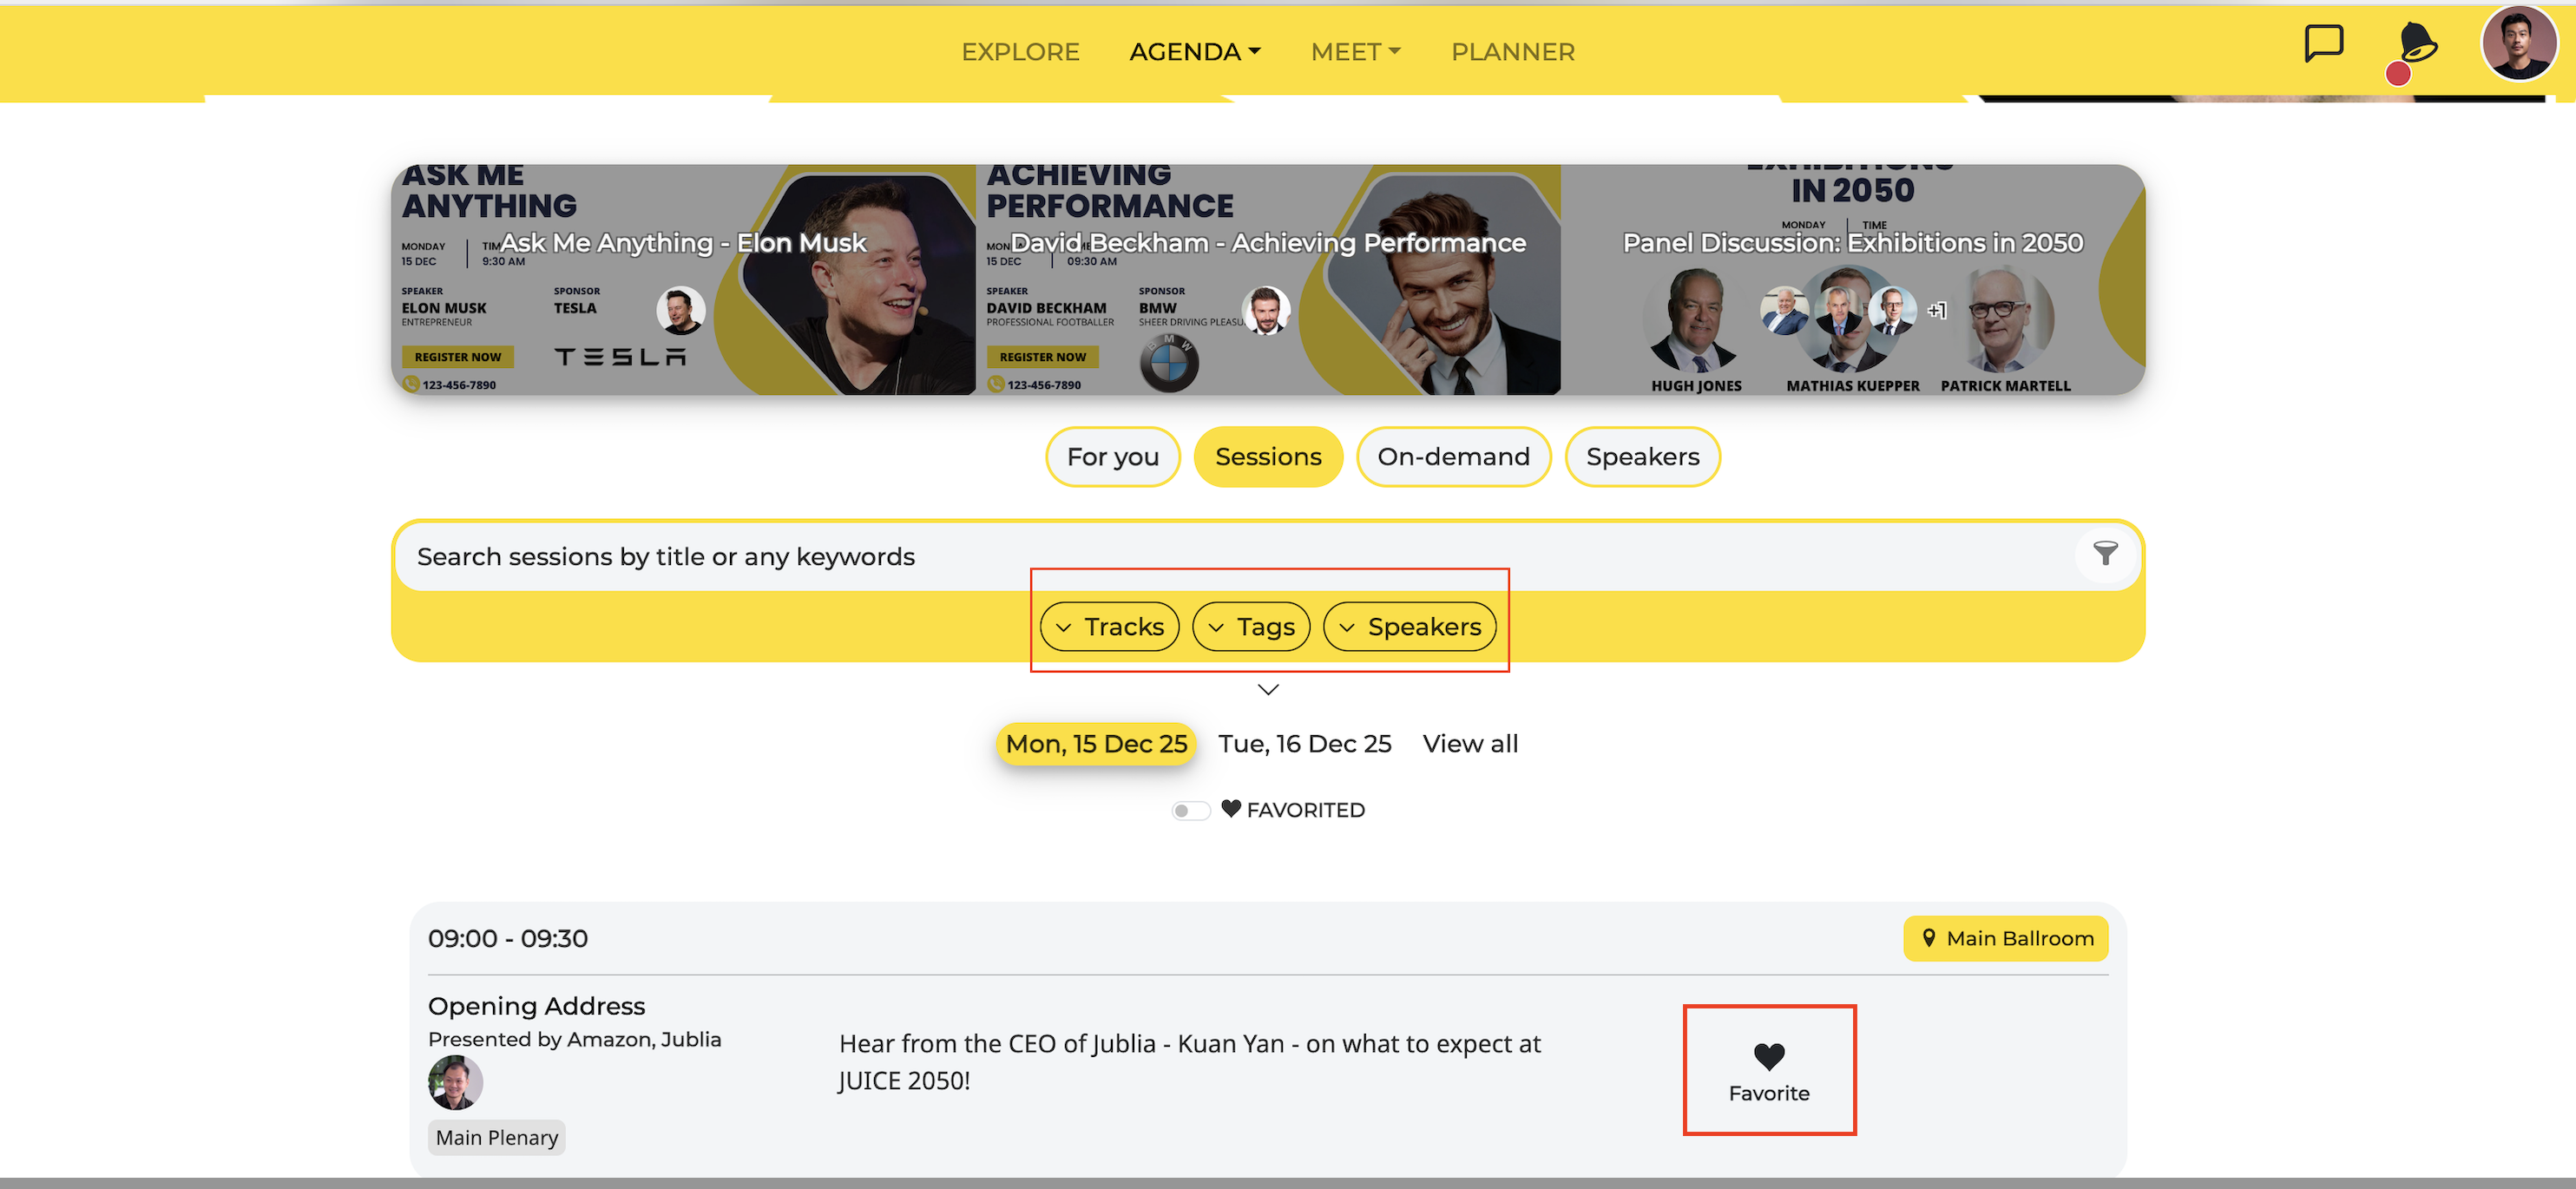Open the AGENDA menu

pyautogui.click(x=1195, y=52)
